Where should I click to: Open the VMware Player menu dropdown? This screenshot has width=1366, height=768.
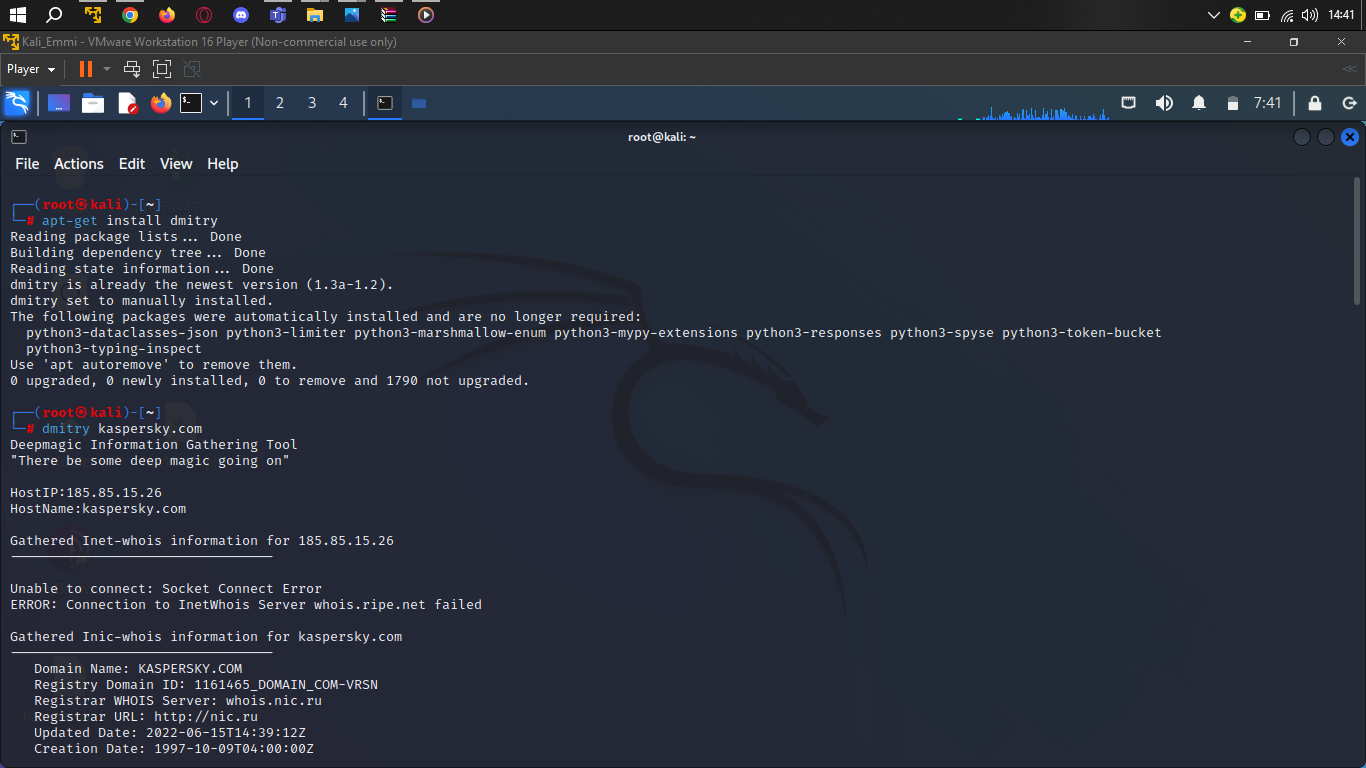pyautogui.click(x=31, y=69)
